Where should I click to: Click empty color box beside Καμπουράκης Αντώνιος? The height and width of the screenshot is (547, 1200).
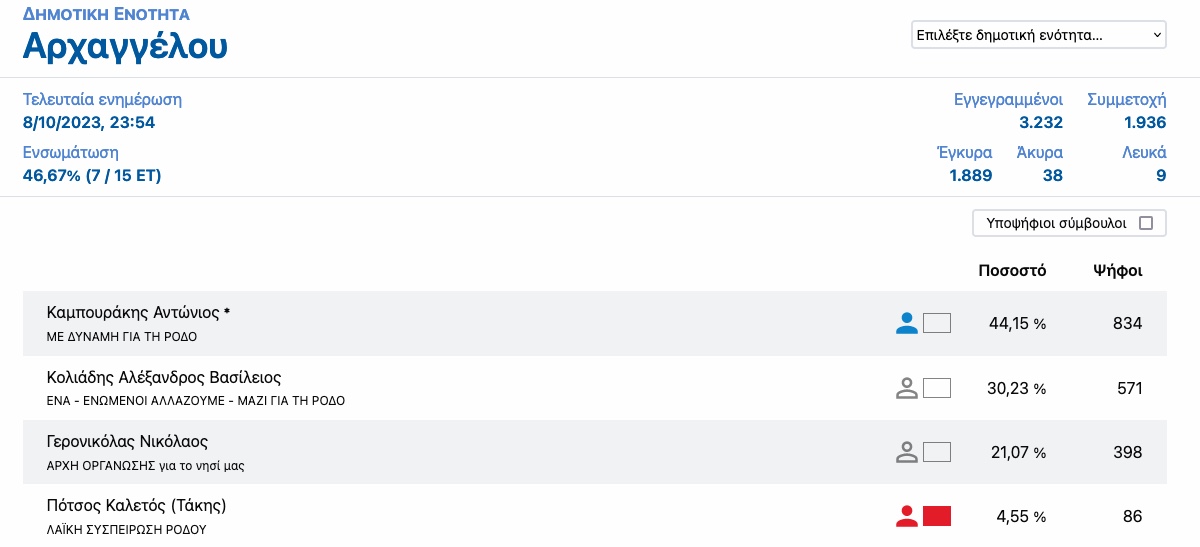[937, 323]
